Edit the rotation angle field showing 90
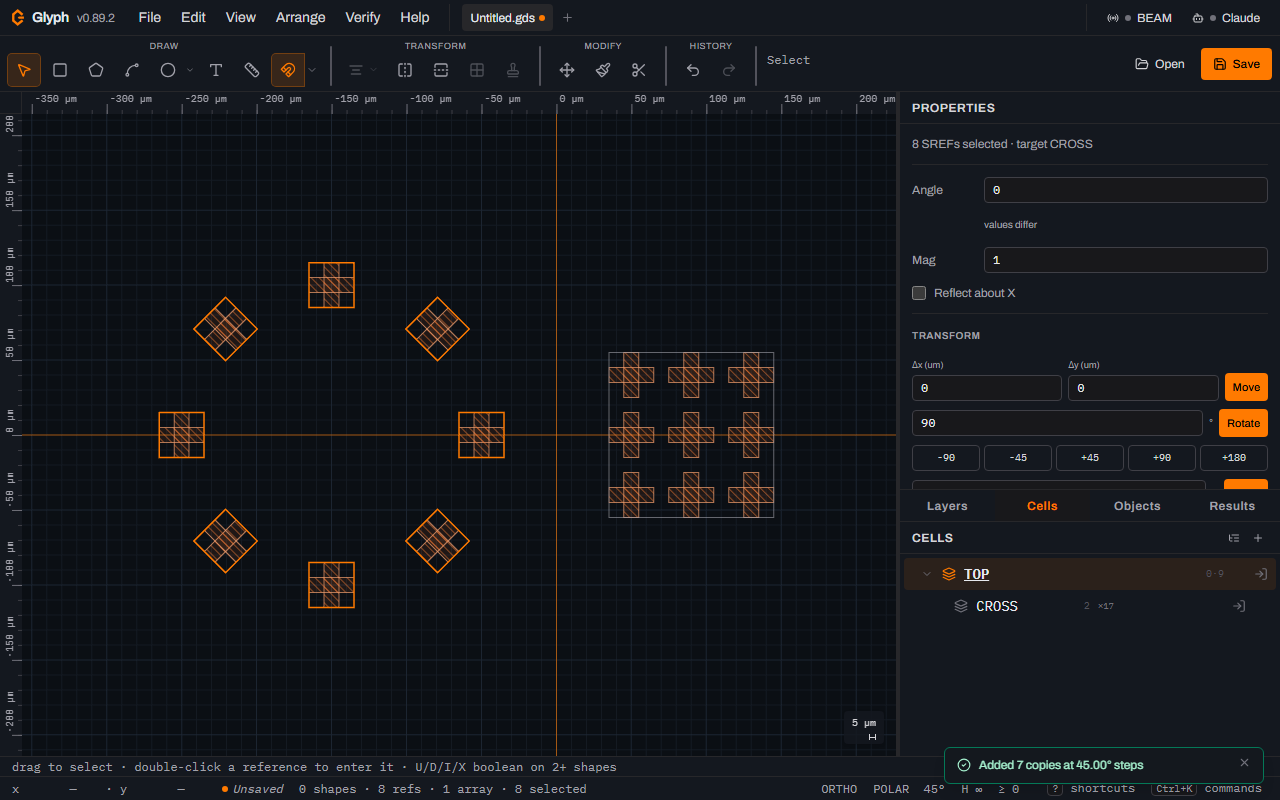This screenshot has width=1280, height=800. (x=1057, y=423)
